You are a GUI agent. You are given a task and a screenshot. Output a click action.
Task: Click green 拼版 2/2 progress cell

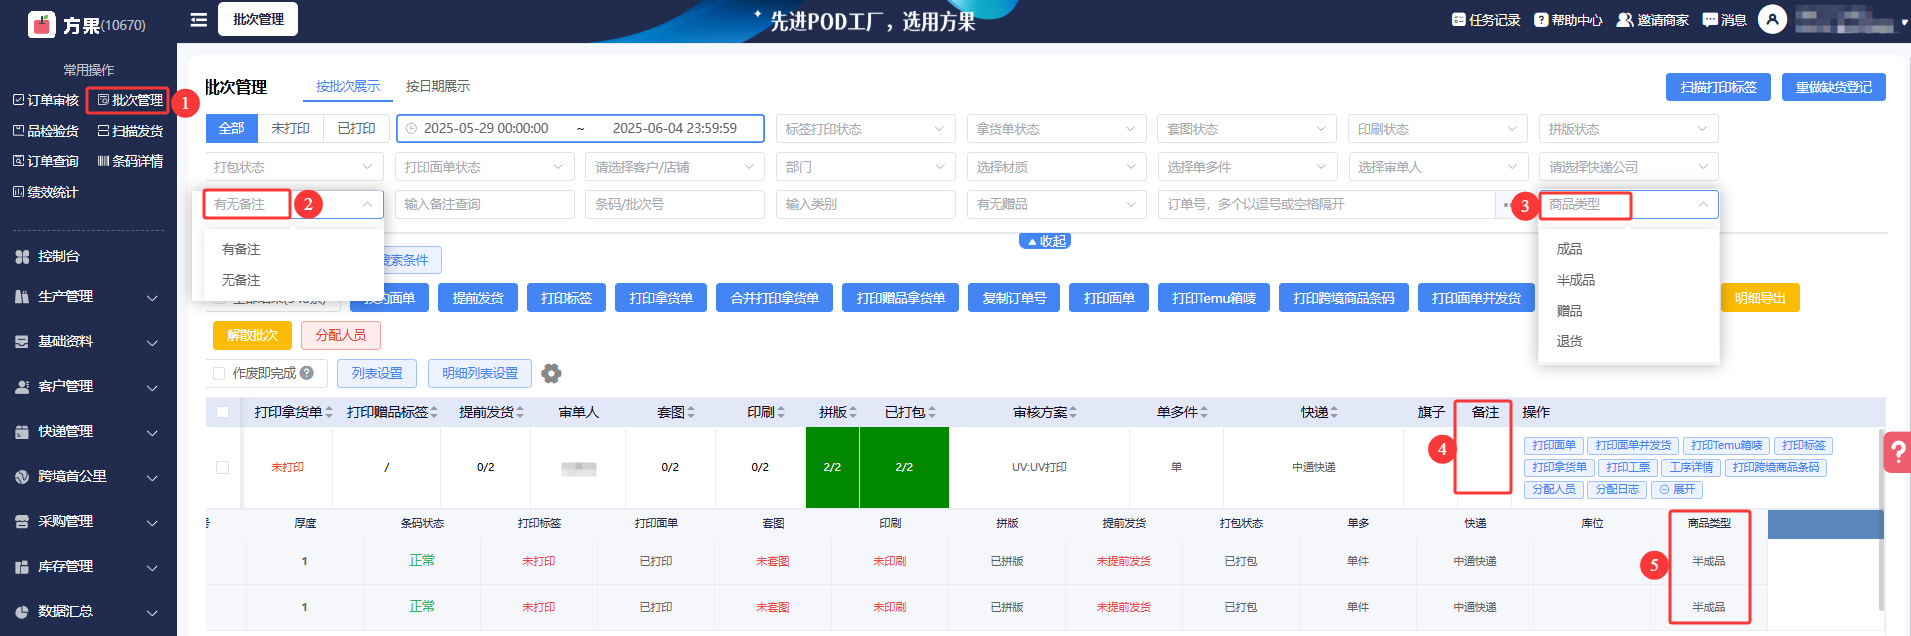[832, 467]
